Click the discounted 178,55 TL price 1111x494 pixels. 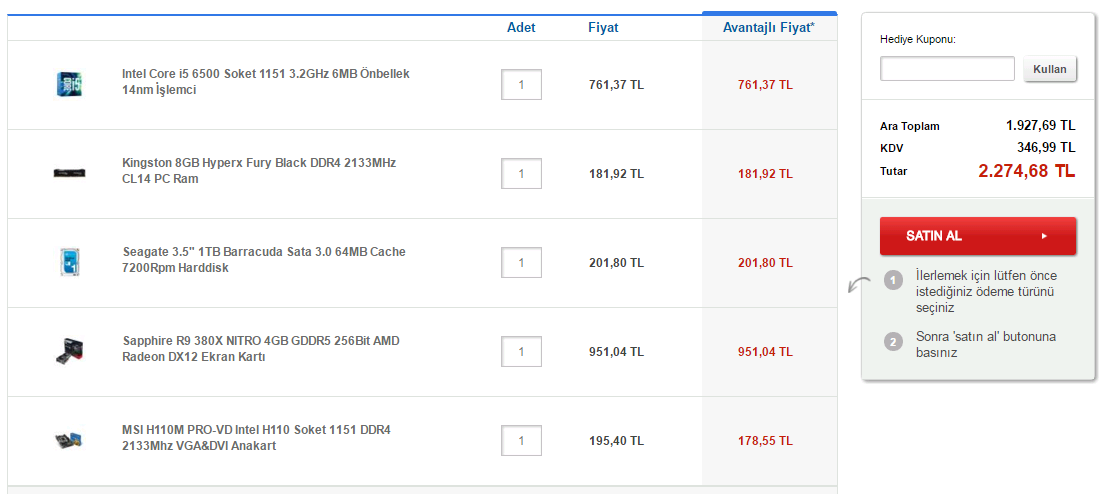[765, 441]
